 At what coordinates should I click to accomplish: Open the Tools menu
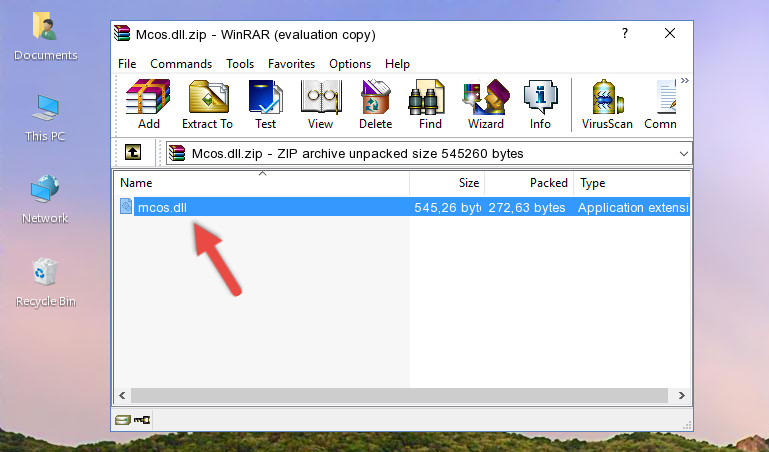(x=240, y=64)
